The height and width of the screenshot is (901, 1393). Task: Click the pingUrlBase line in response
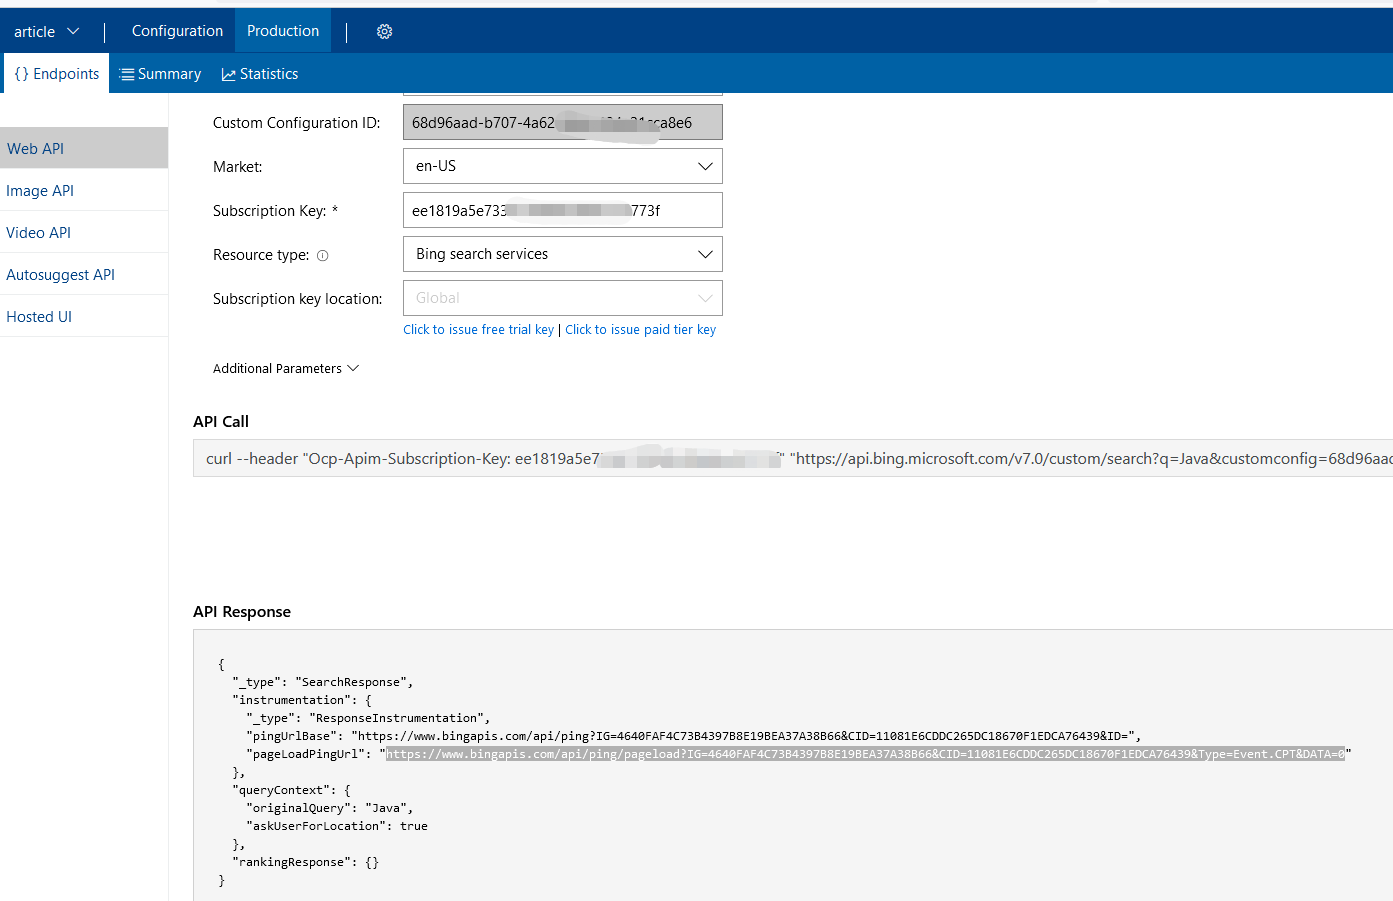(x=694, y=736)
